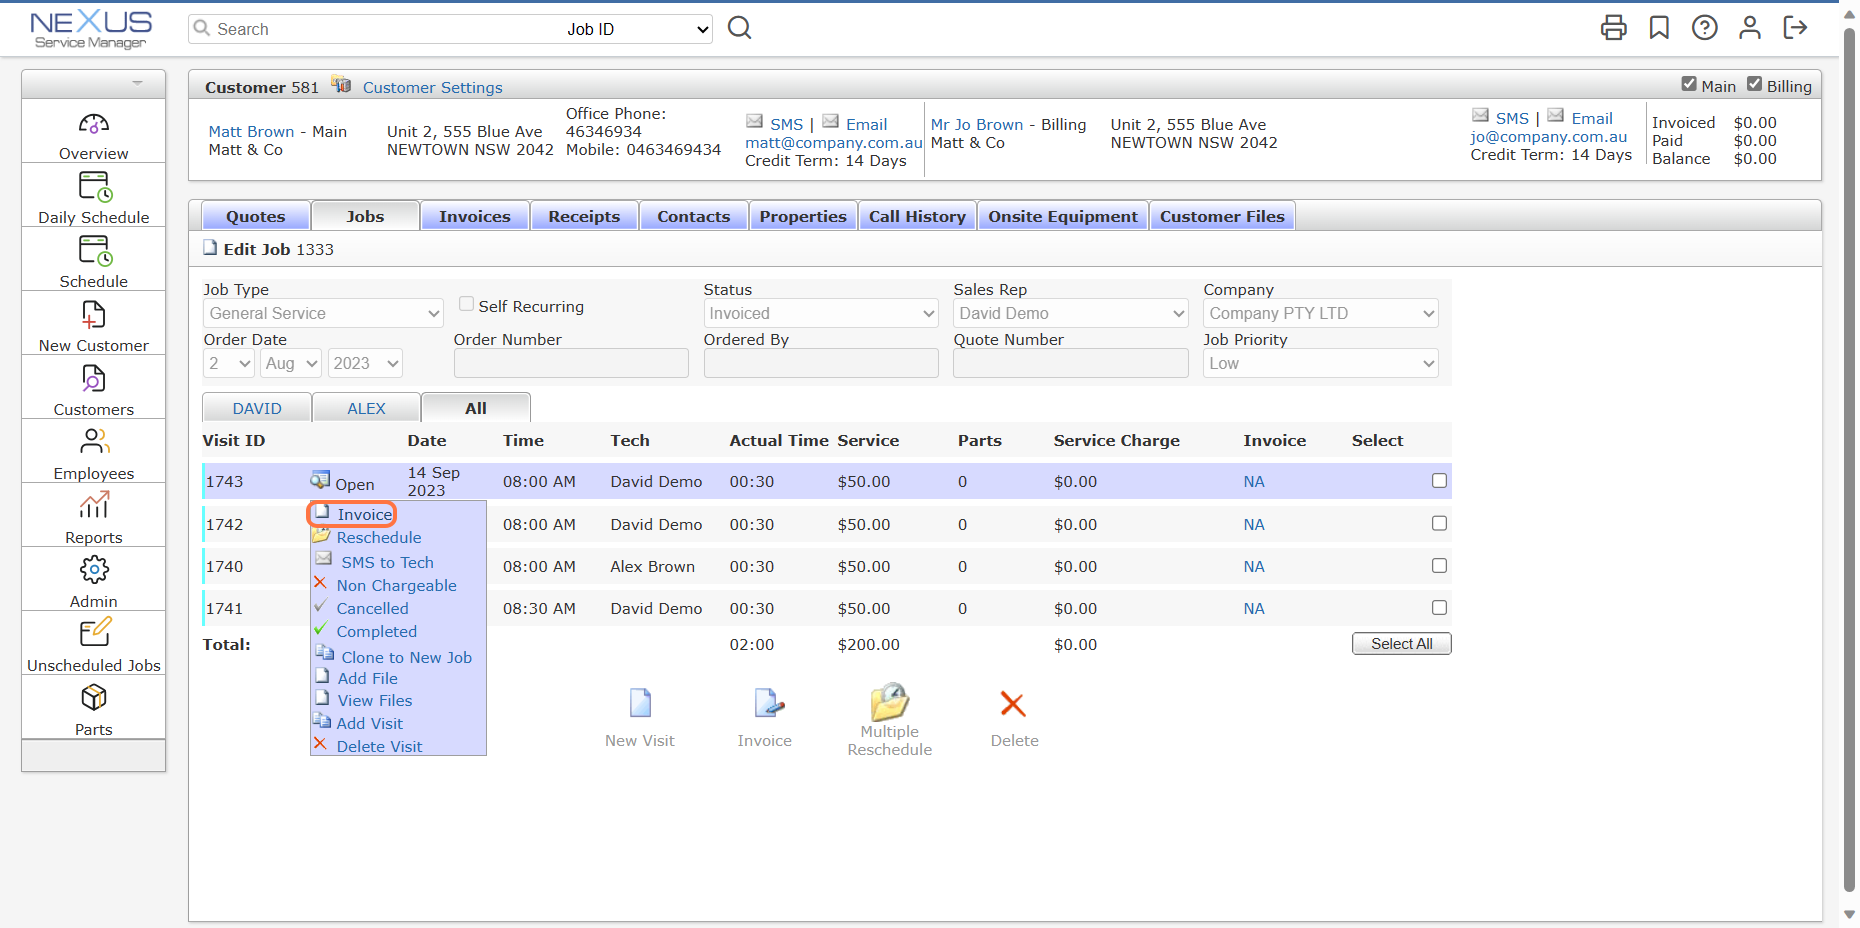1860x928 pixels.
Task: Choose SMS to Tech from the context menu
Action: pos(386,562)
